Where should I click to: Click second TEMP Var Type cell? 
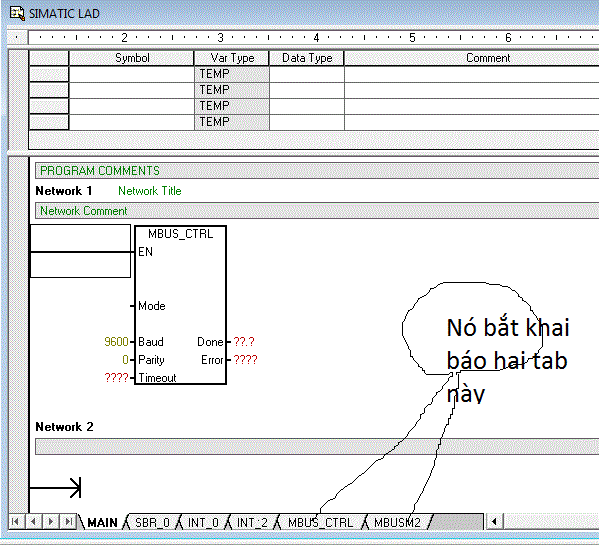click(232, 90)
